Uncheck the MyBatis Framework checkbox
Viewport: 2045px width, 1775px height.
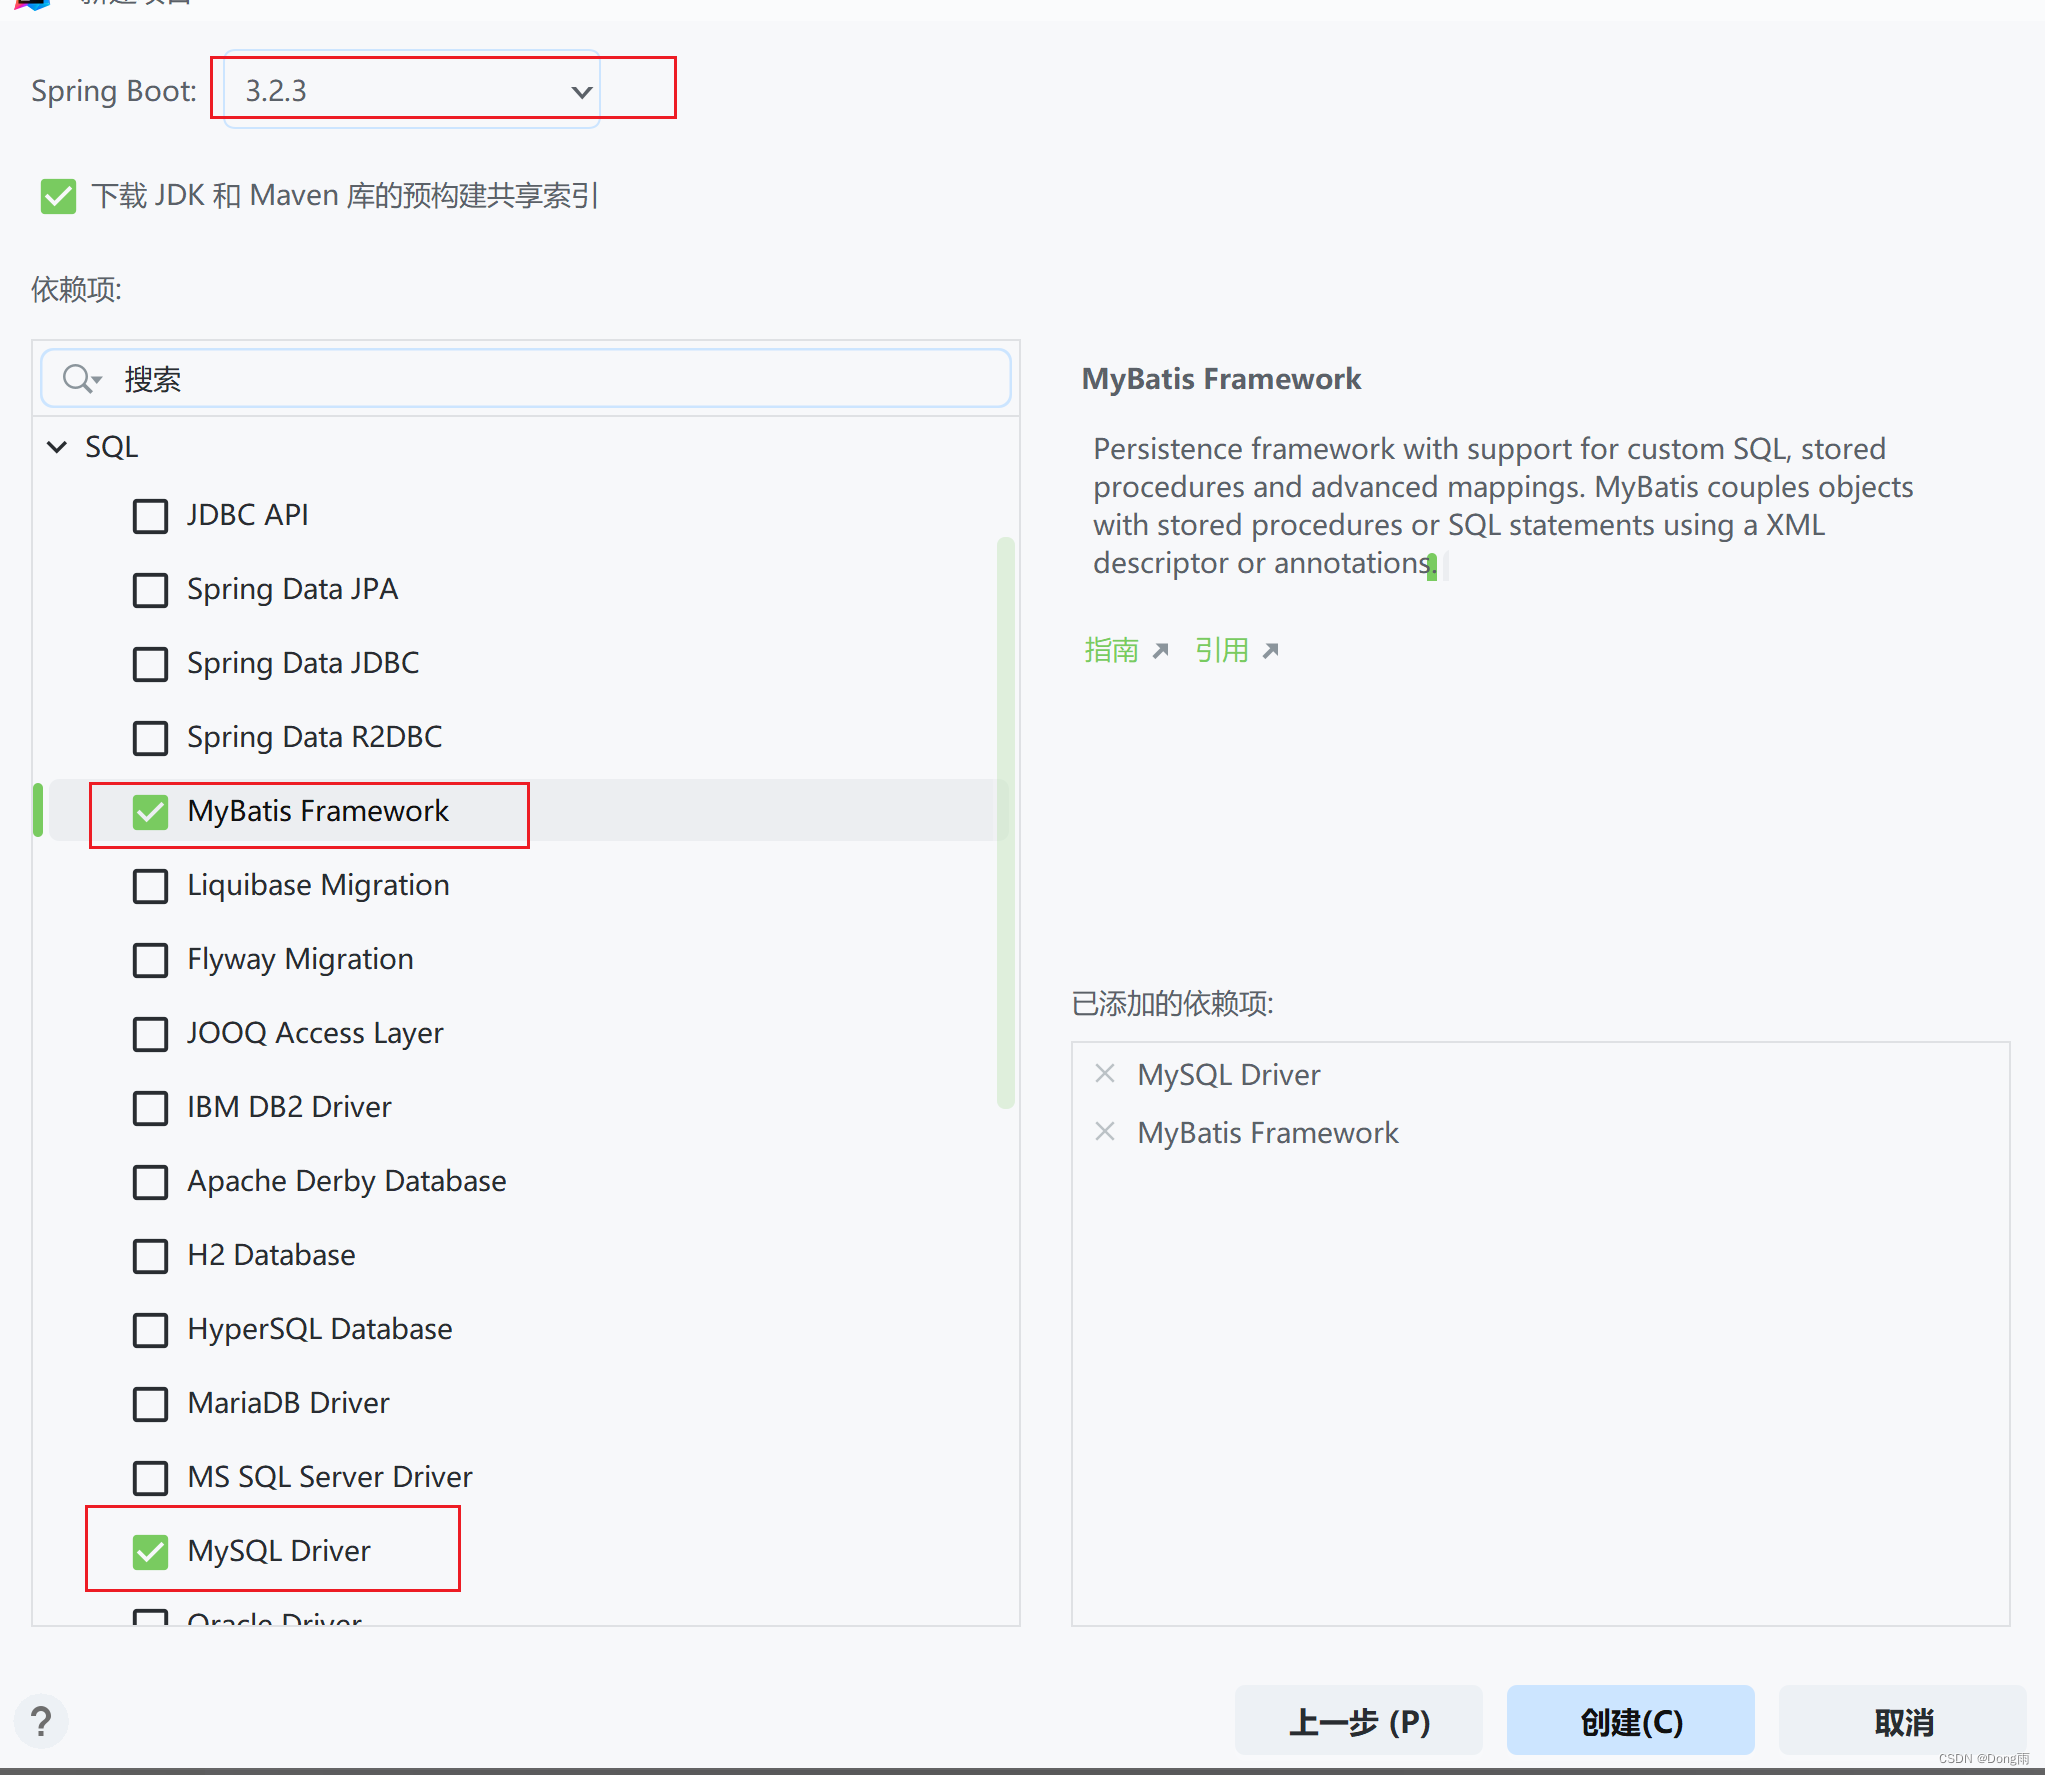[151, 812]
